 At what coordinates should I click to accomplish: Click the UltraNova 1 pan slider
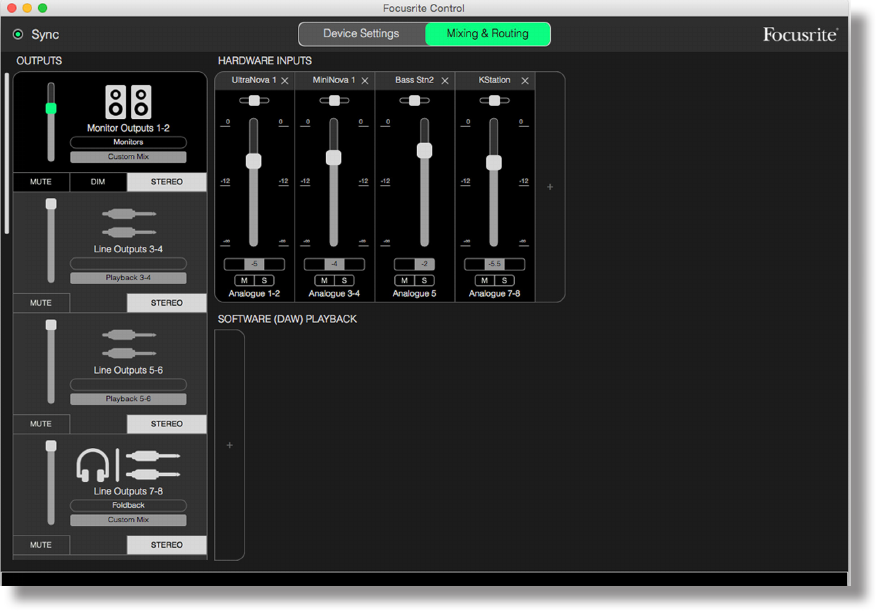(254, 101)
